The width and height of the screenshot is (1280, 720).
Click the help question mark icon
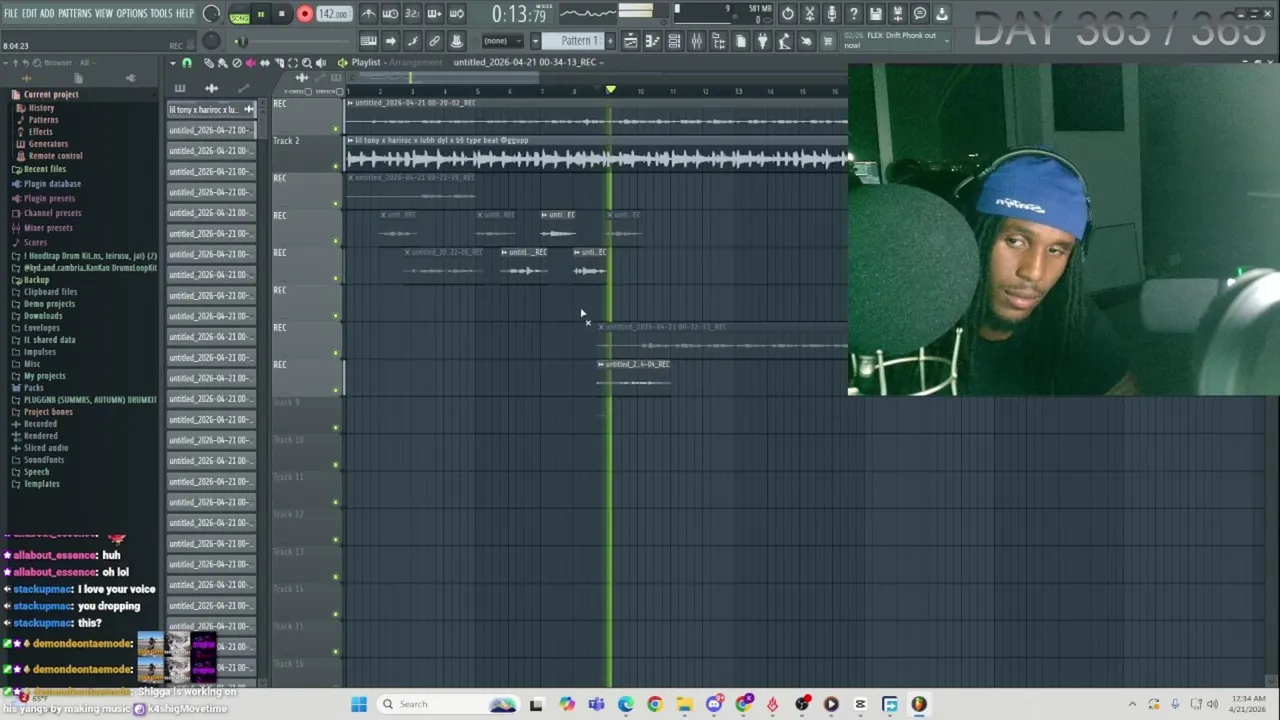point(854,14)
